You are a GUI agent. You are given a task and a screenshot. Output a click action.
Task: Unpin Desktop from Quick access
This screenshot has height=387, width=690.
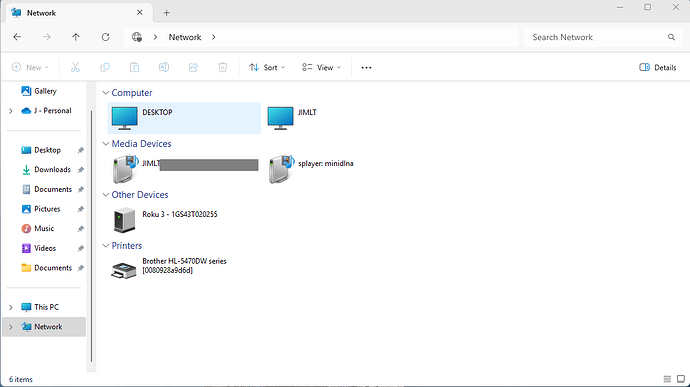[x=81, y=150]
